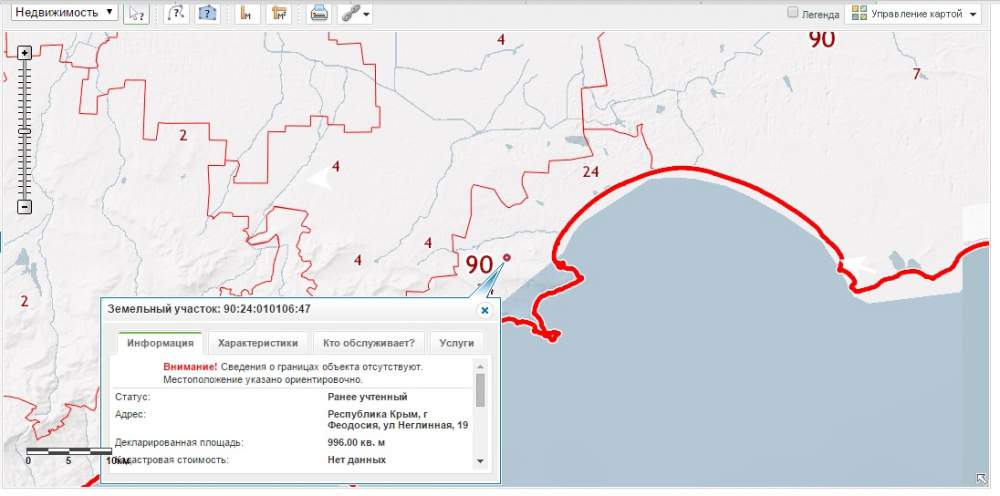Click the popup scrollbar up arrow
Viewport: 1000px width, 496px height.
click(480, 366)
